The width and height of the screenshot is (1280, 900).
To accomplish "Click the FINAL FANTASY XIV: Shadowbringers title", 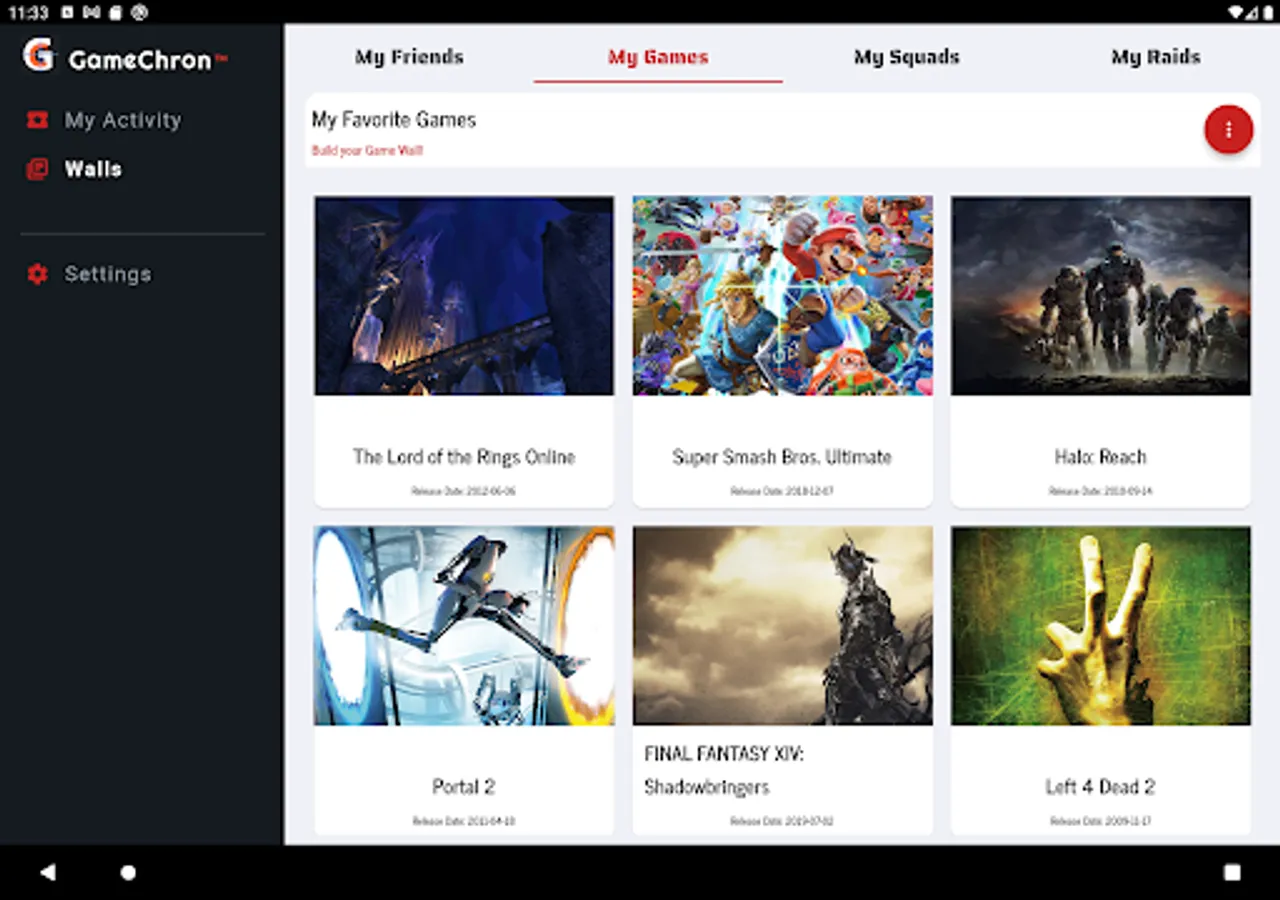I will 723,770.
